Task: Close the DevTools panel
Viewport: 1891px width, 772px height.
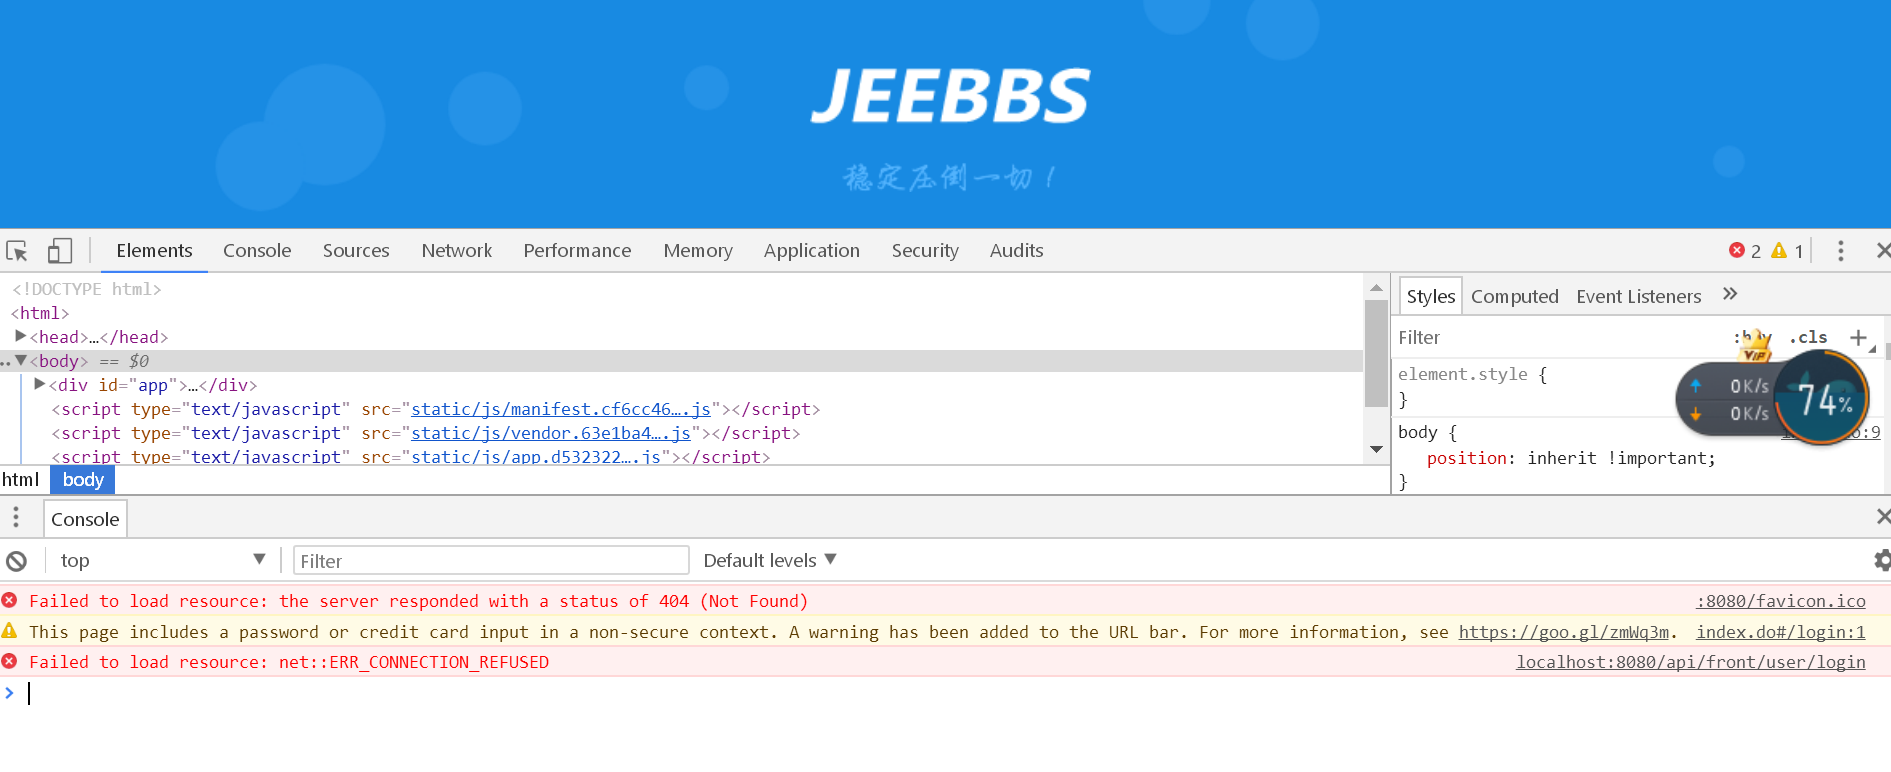Action: 1883,251
